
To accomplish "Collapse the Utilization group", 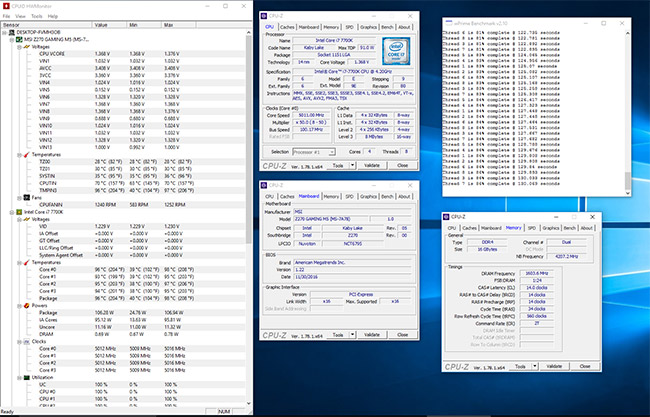I will tap(19, 378).
